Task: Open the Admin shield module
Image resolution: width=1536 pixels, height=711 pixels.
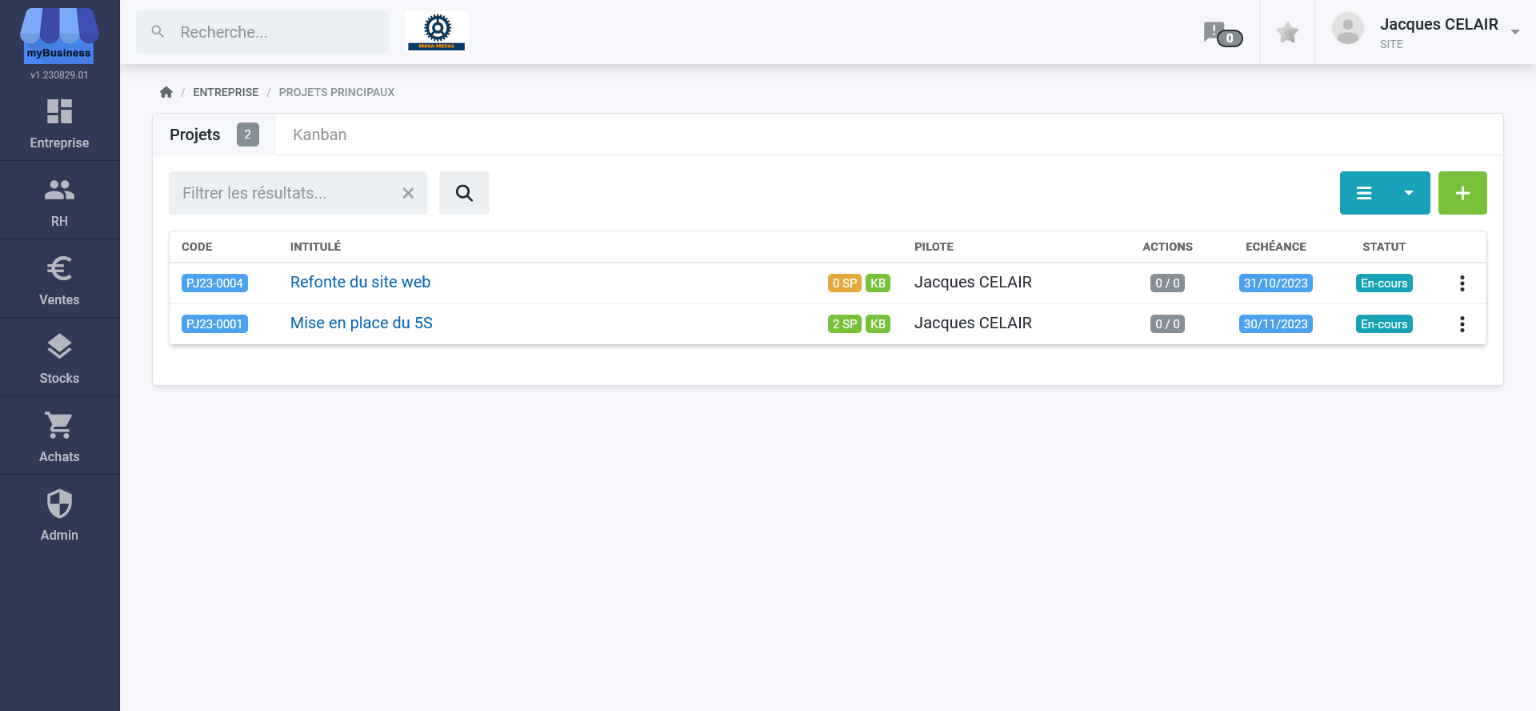Action: tap(59, 515)
